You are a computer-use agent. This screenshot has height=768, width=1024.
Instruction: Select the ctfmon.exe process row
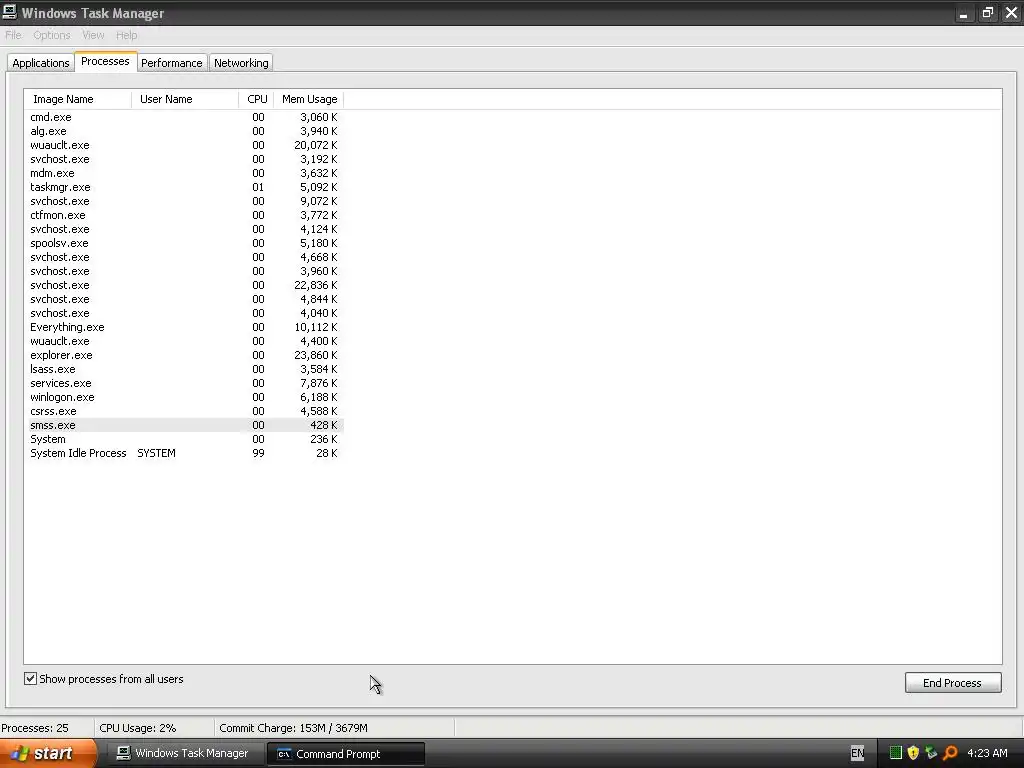(184, 215)
